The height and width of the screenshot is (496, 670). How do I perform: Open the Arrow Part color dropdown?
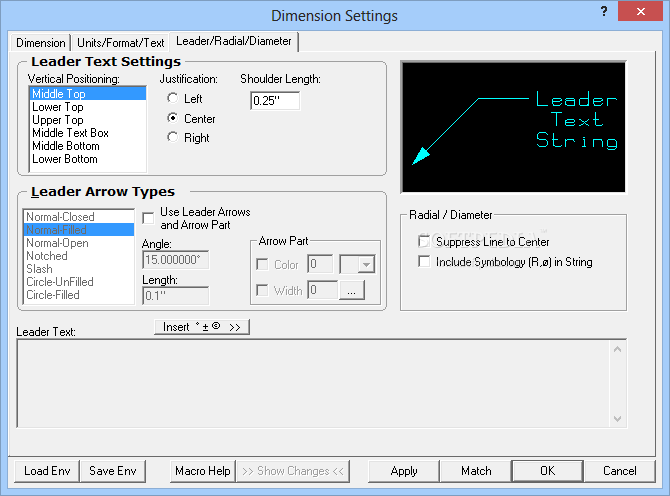(x=366, y=264)
